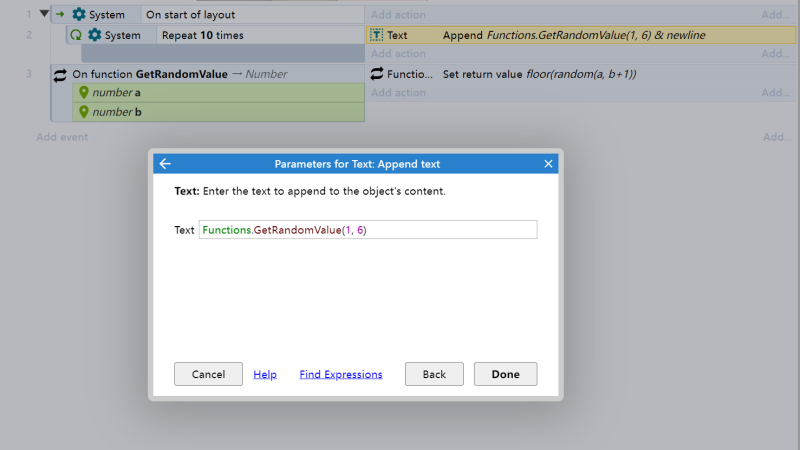This screenshot has width=800, height=450.
Task: Select the Repeat loop icon in event 2
Action: coord(76,35)
